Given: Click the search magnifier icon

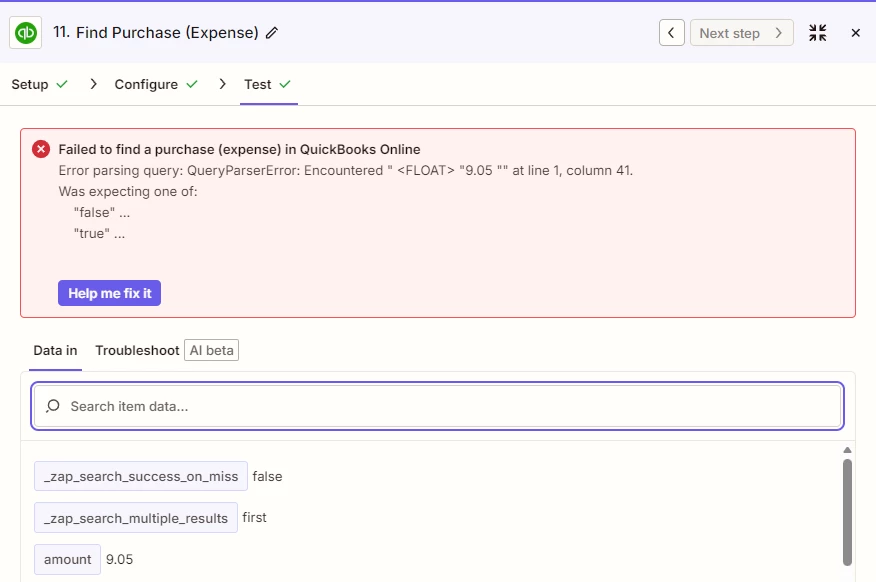Looking at the screenshot, I should tap(53, 406).
